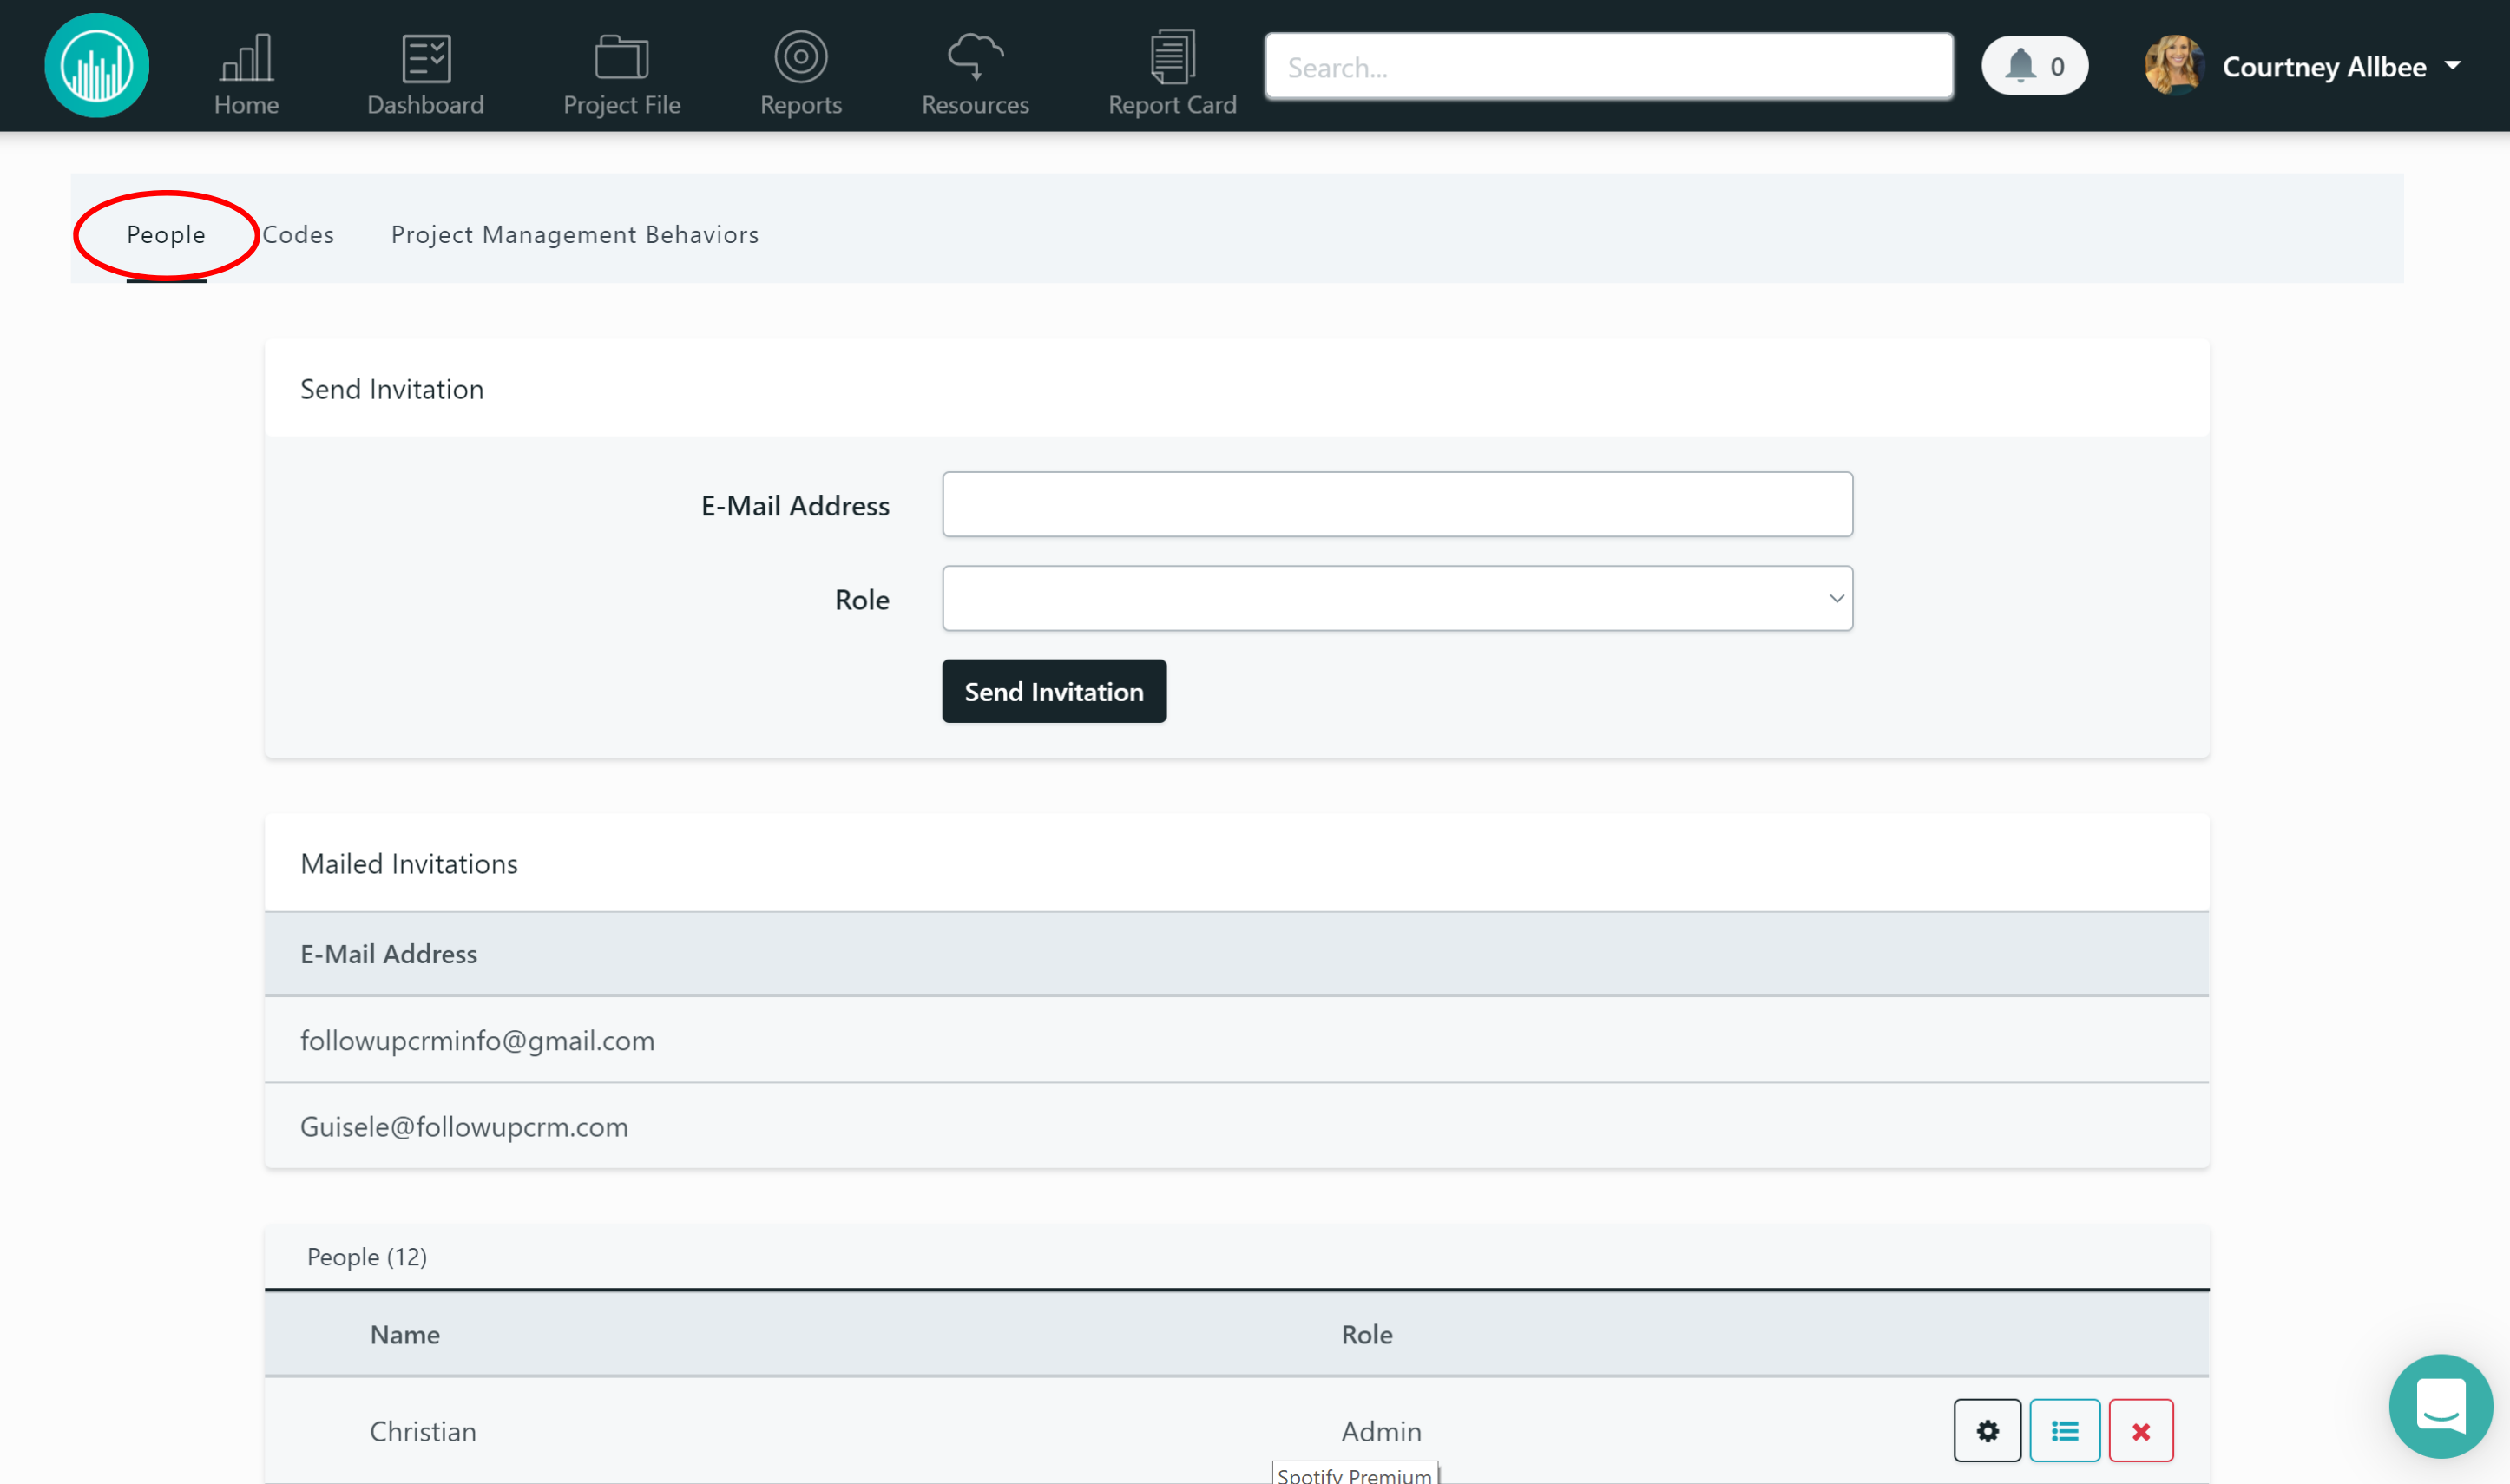
Task: Open Christian's list details button
Action: click(2065, 1431)
